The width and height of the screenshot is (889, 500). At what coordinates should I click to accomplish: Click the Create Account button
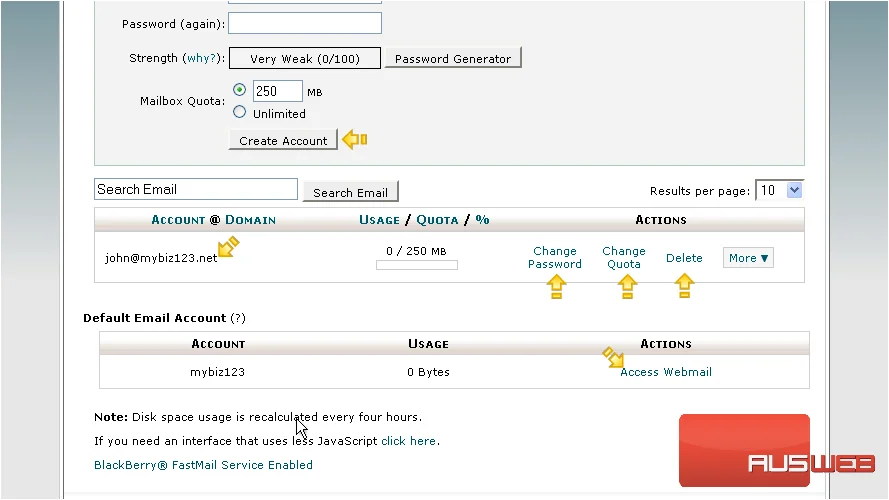point(283,140)
